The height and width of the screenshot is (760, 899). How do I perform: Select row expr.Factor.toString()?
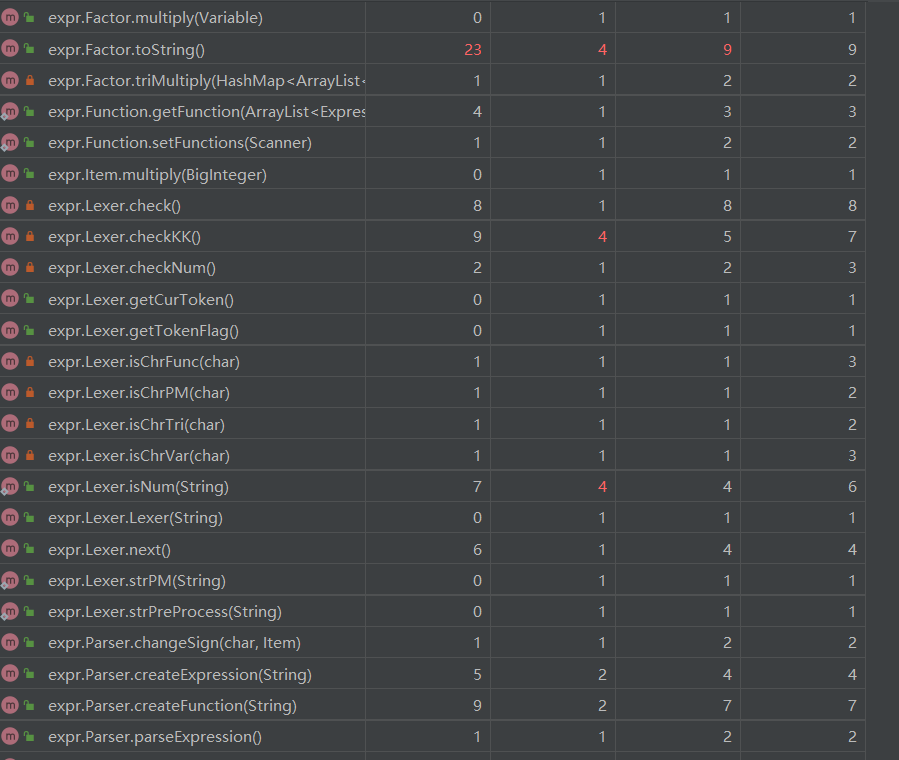[433, 49]
